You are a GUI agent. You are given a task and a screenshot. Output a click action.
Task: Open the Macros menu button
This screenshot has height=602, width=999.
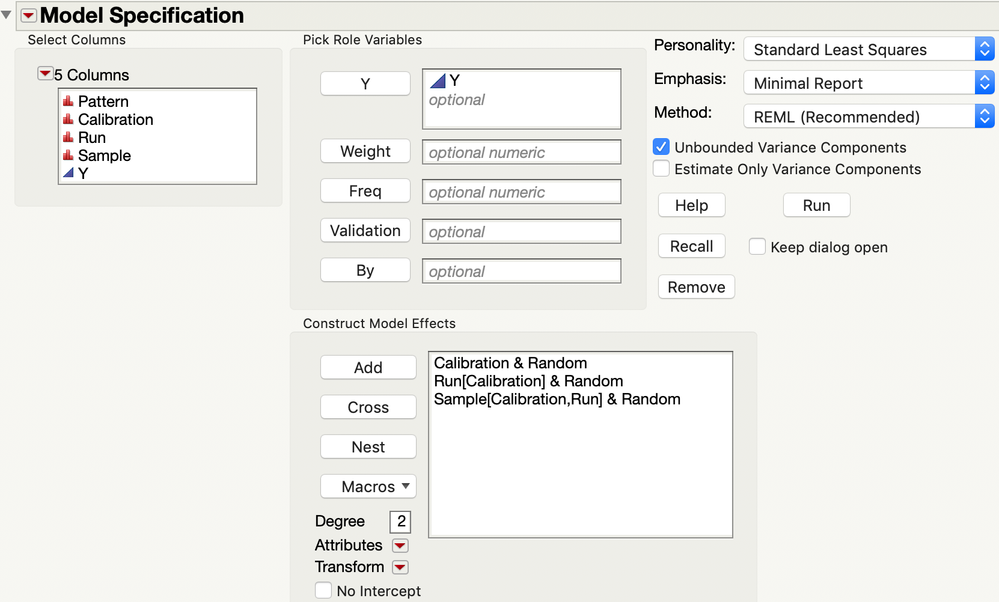click(x=368, y=486)
